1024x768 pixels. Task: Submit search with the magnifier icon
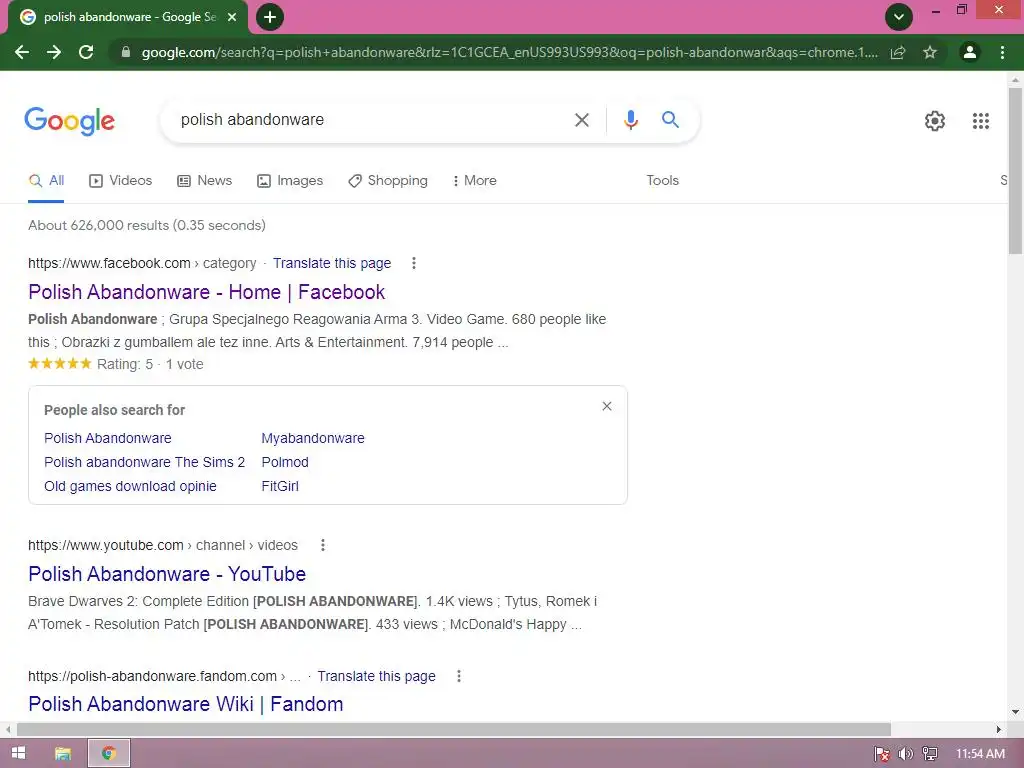(x=670, y=120)
